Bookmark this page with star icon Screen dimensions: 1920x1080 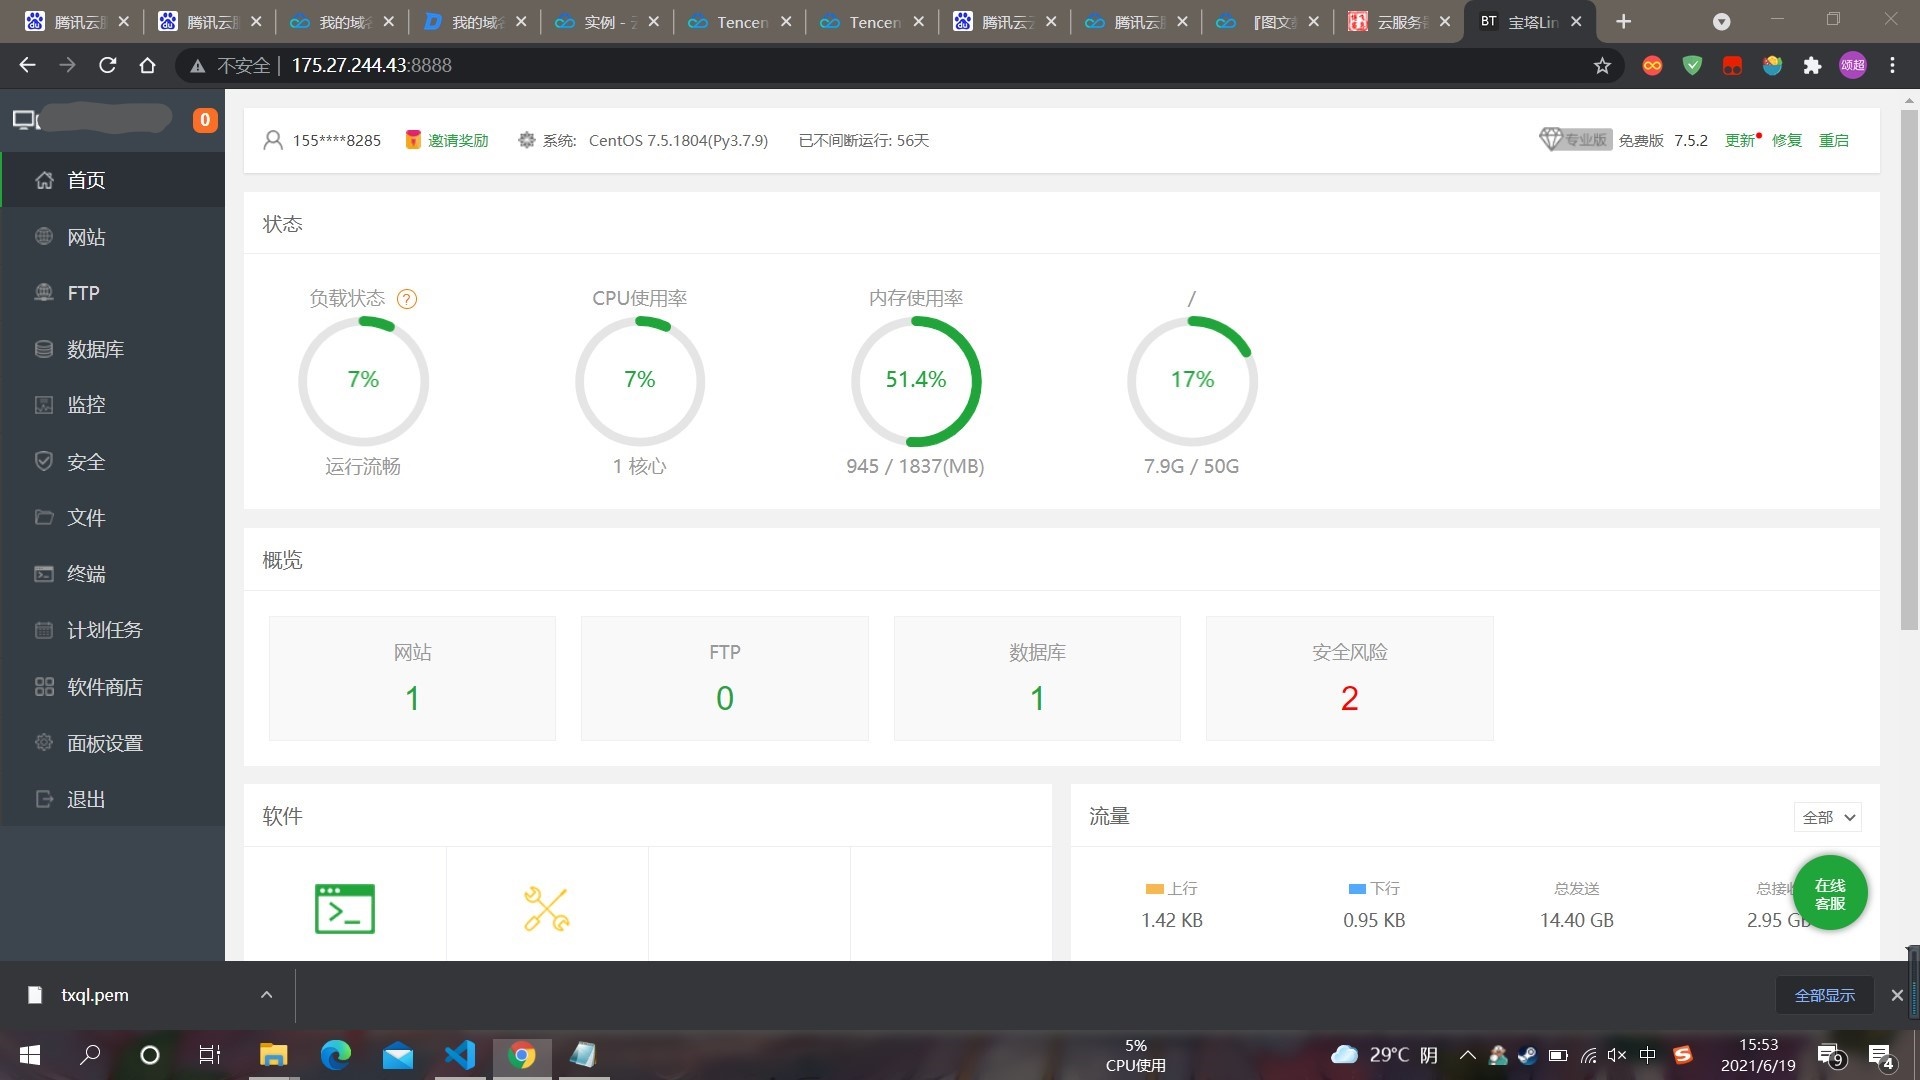click(x=1603, y=65)
